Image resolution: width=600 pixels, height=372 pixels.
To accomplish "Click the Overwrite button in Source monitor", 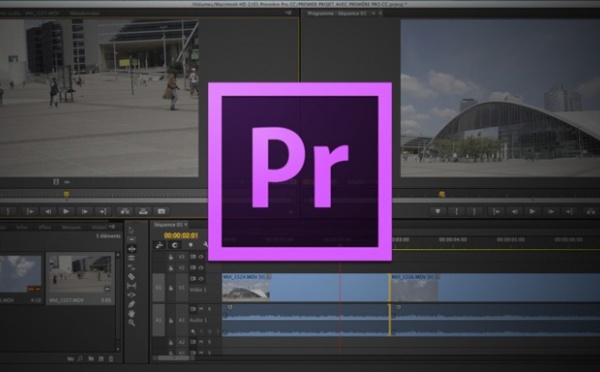I will click(x=143, y=211).
